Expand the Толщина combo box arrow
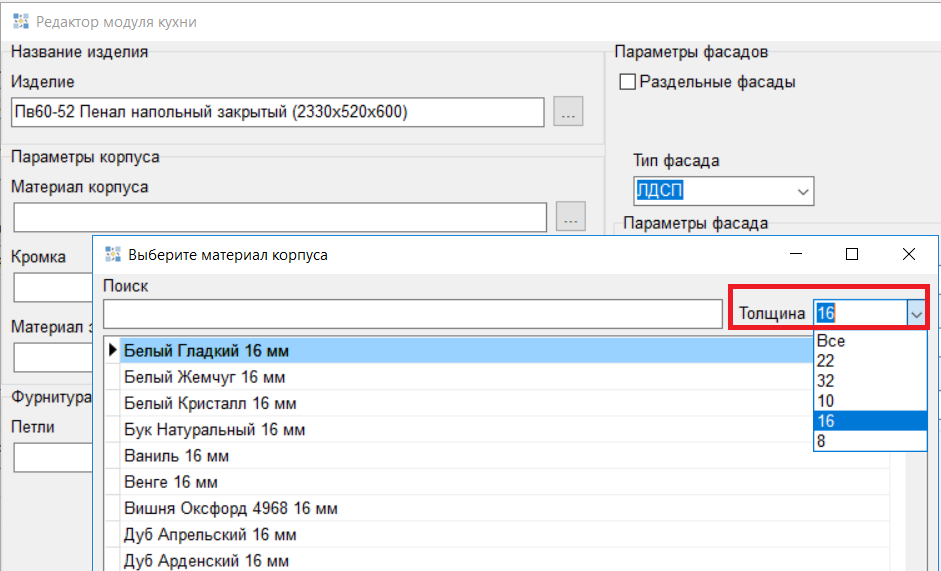 (915, 314)
